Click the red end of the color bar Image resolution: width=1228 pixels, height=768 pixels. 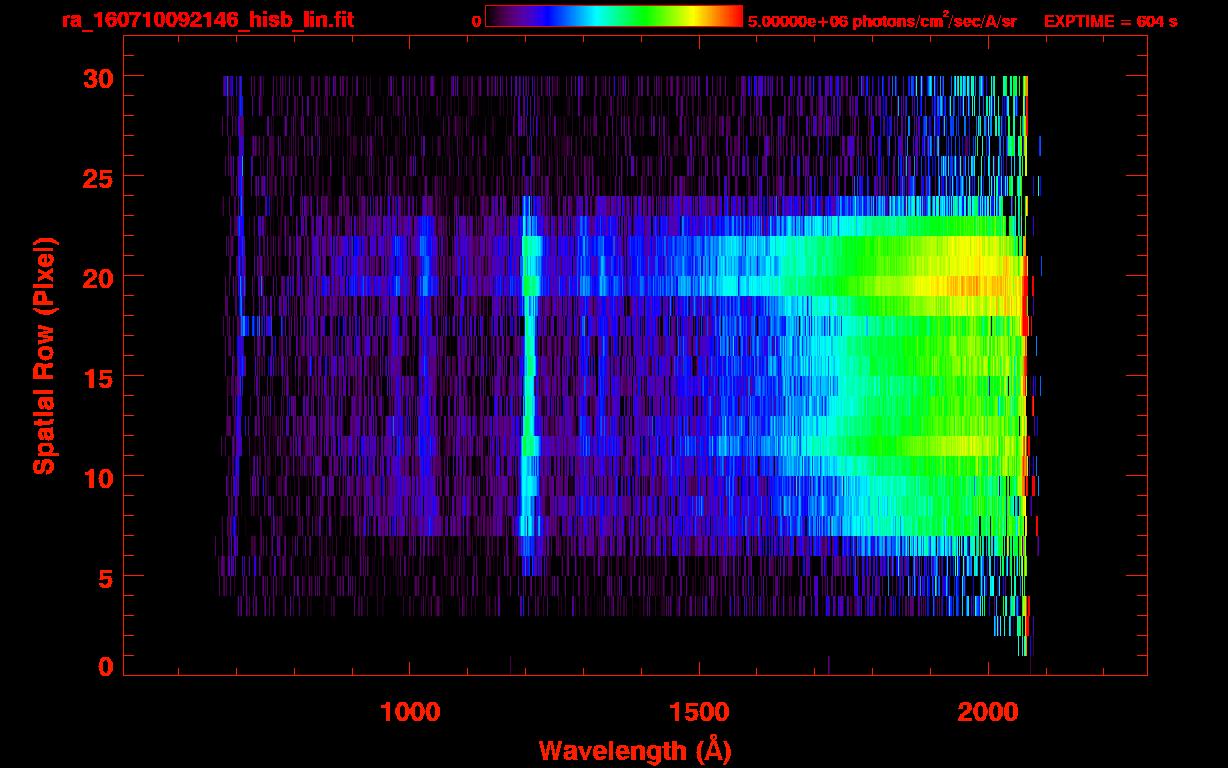pyautogui.click(x=734, y=16)
